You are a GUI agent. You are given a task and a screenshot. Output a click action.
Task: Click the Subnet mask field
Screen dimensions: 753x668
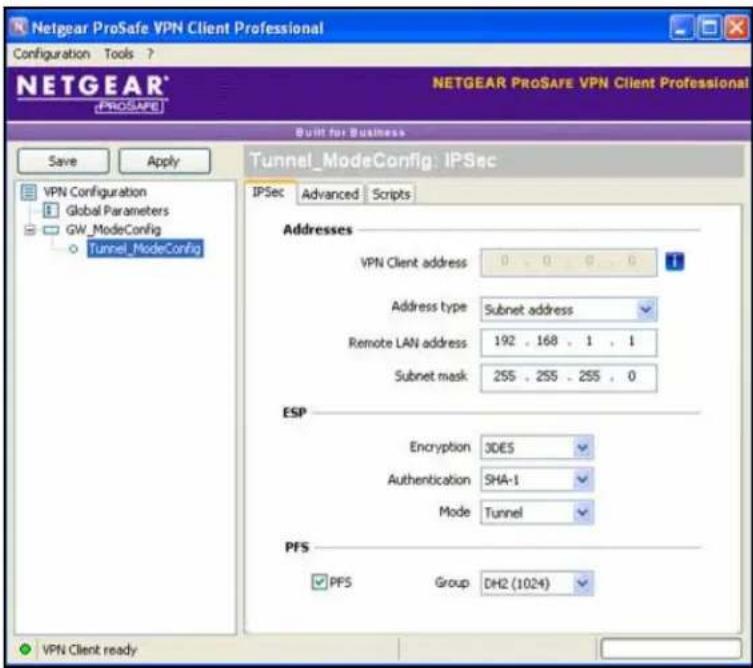[569, 377]
